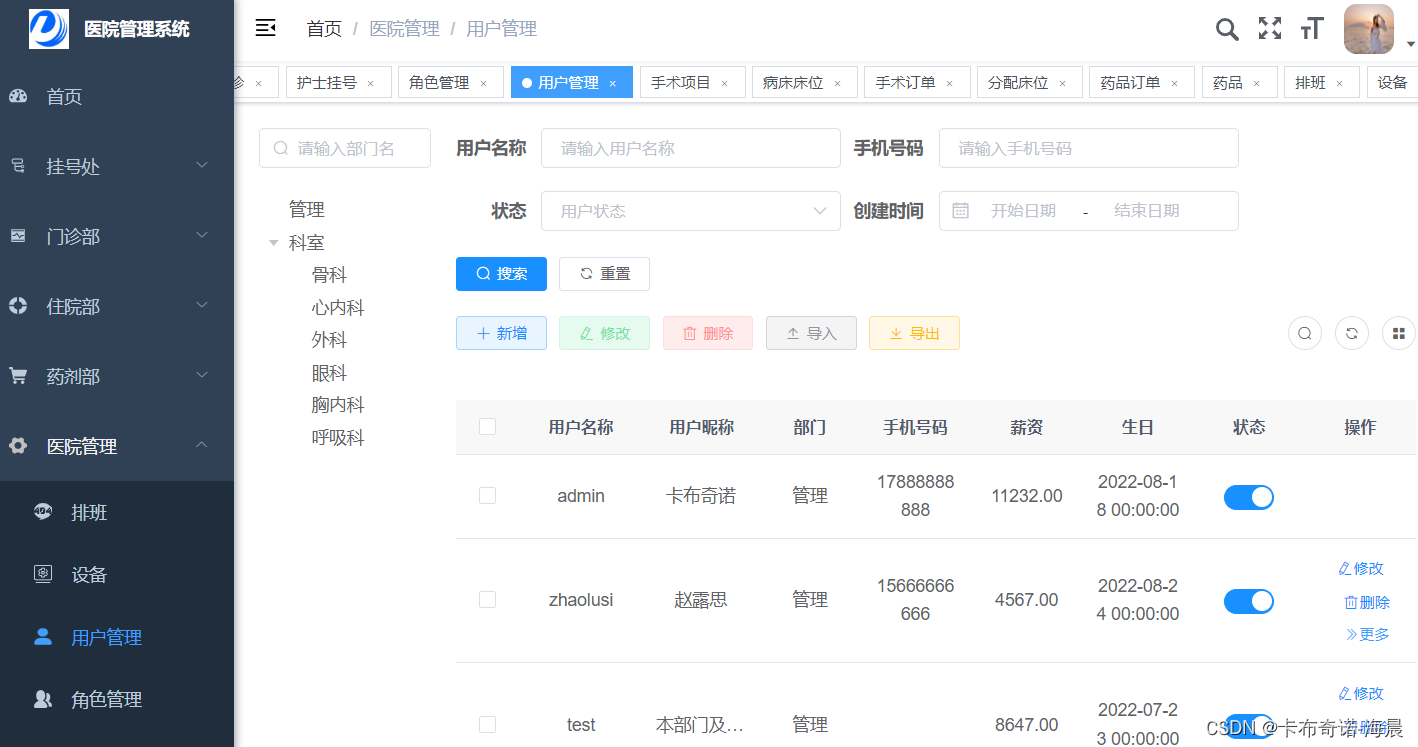Close the 病床床位 tab
Image resolution: width=1418 pixels, height=747 pixels.
[x=837, y=83]
